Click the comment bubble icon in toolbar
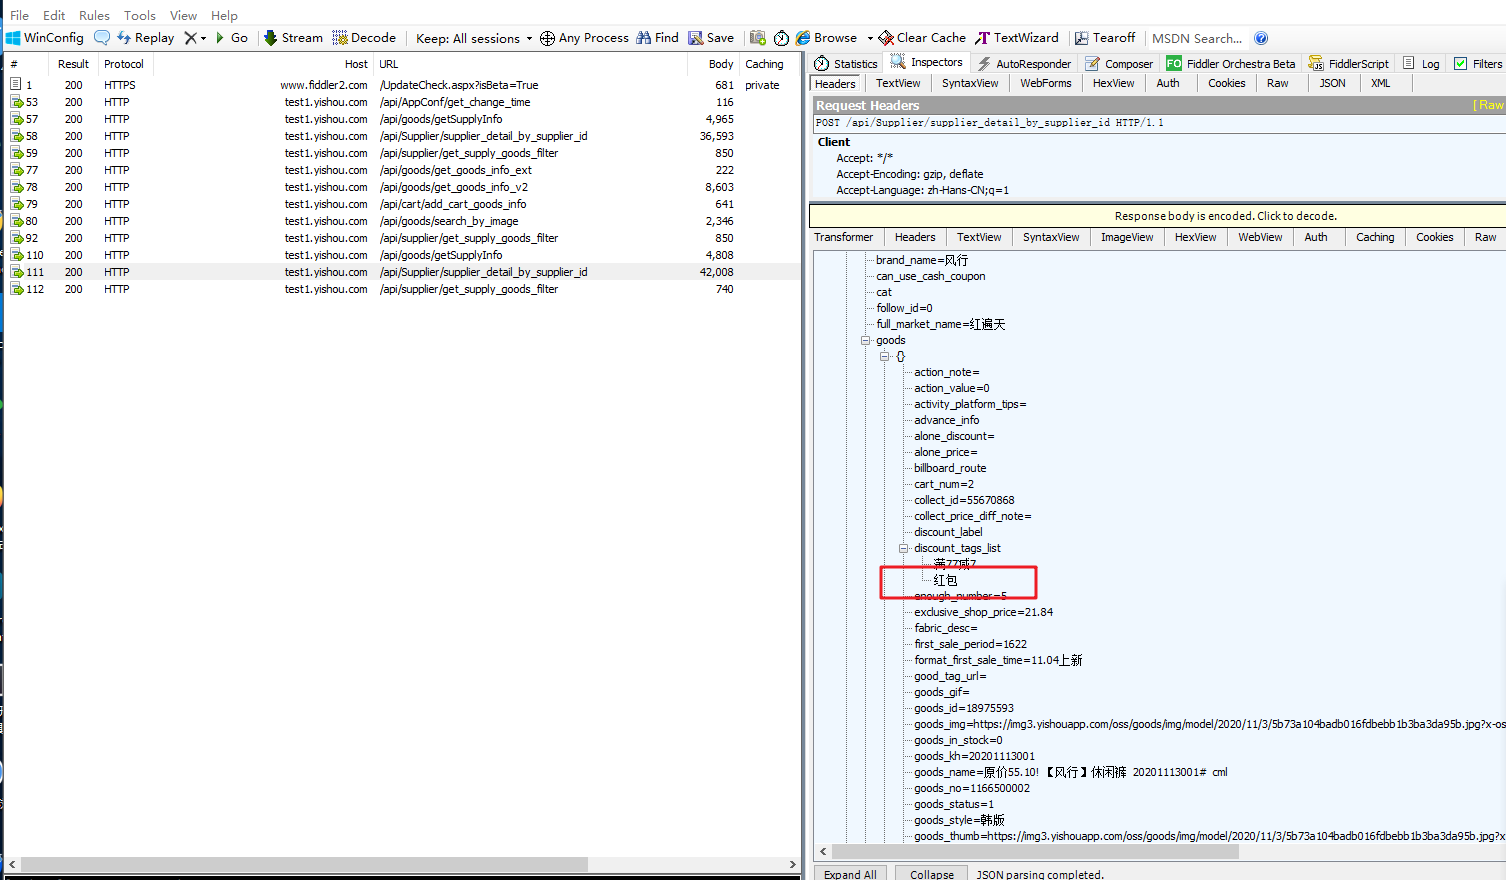This screenshot has width=1506, height=880. [102, 38]
